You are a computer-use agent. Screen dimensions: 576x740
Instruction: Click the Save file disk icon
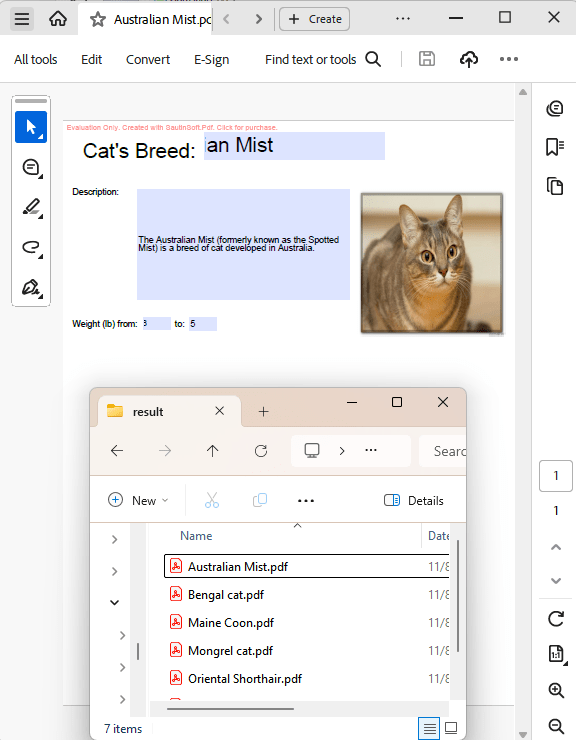click(427, 59)
